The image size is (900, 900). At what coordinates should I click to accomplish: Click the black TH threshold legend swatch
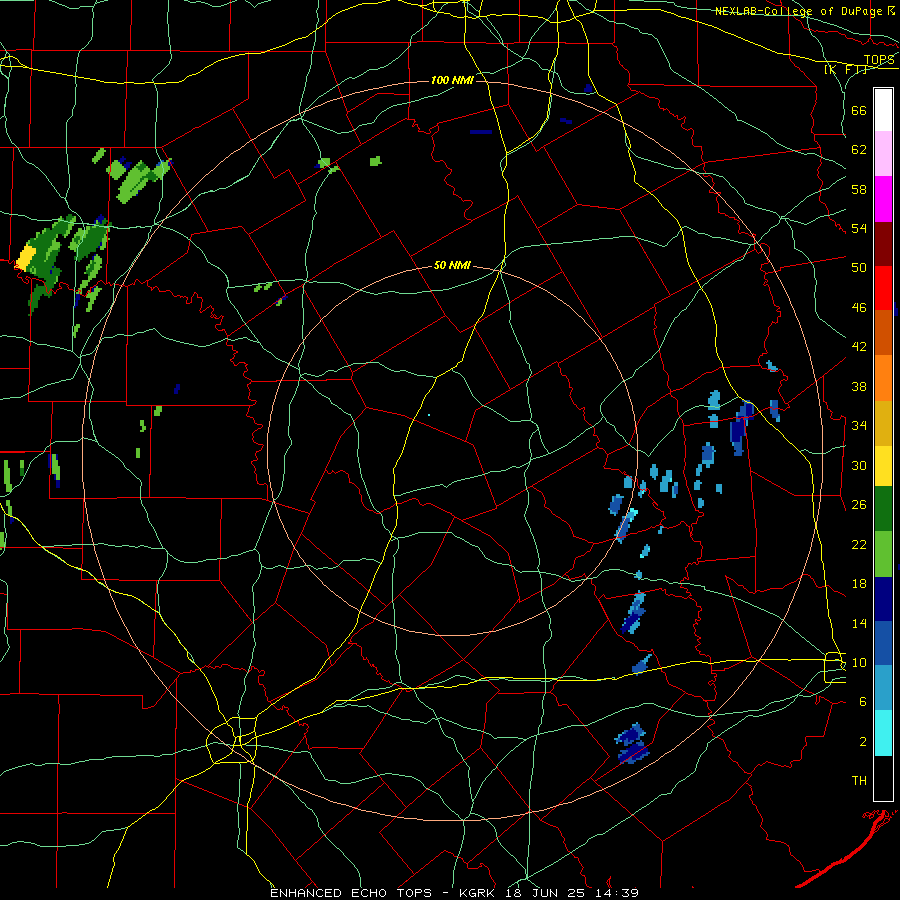coord(883,777)
